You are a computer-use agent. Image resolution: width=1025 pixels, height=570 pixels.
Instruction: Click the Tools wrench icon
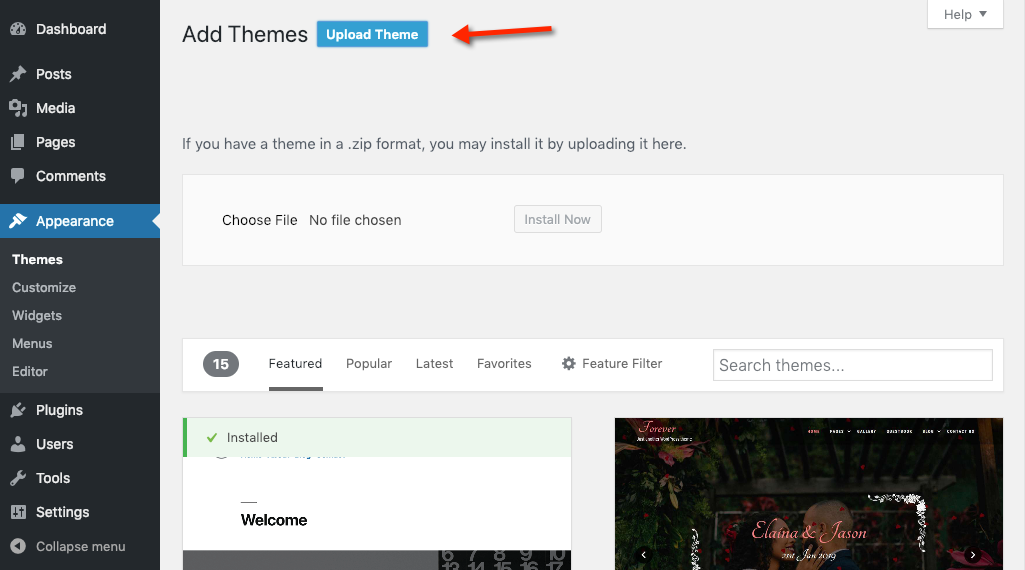18,478
